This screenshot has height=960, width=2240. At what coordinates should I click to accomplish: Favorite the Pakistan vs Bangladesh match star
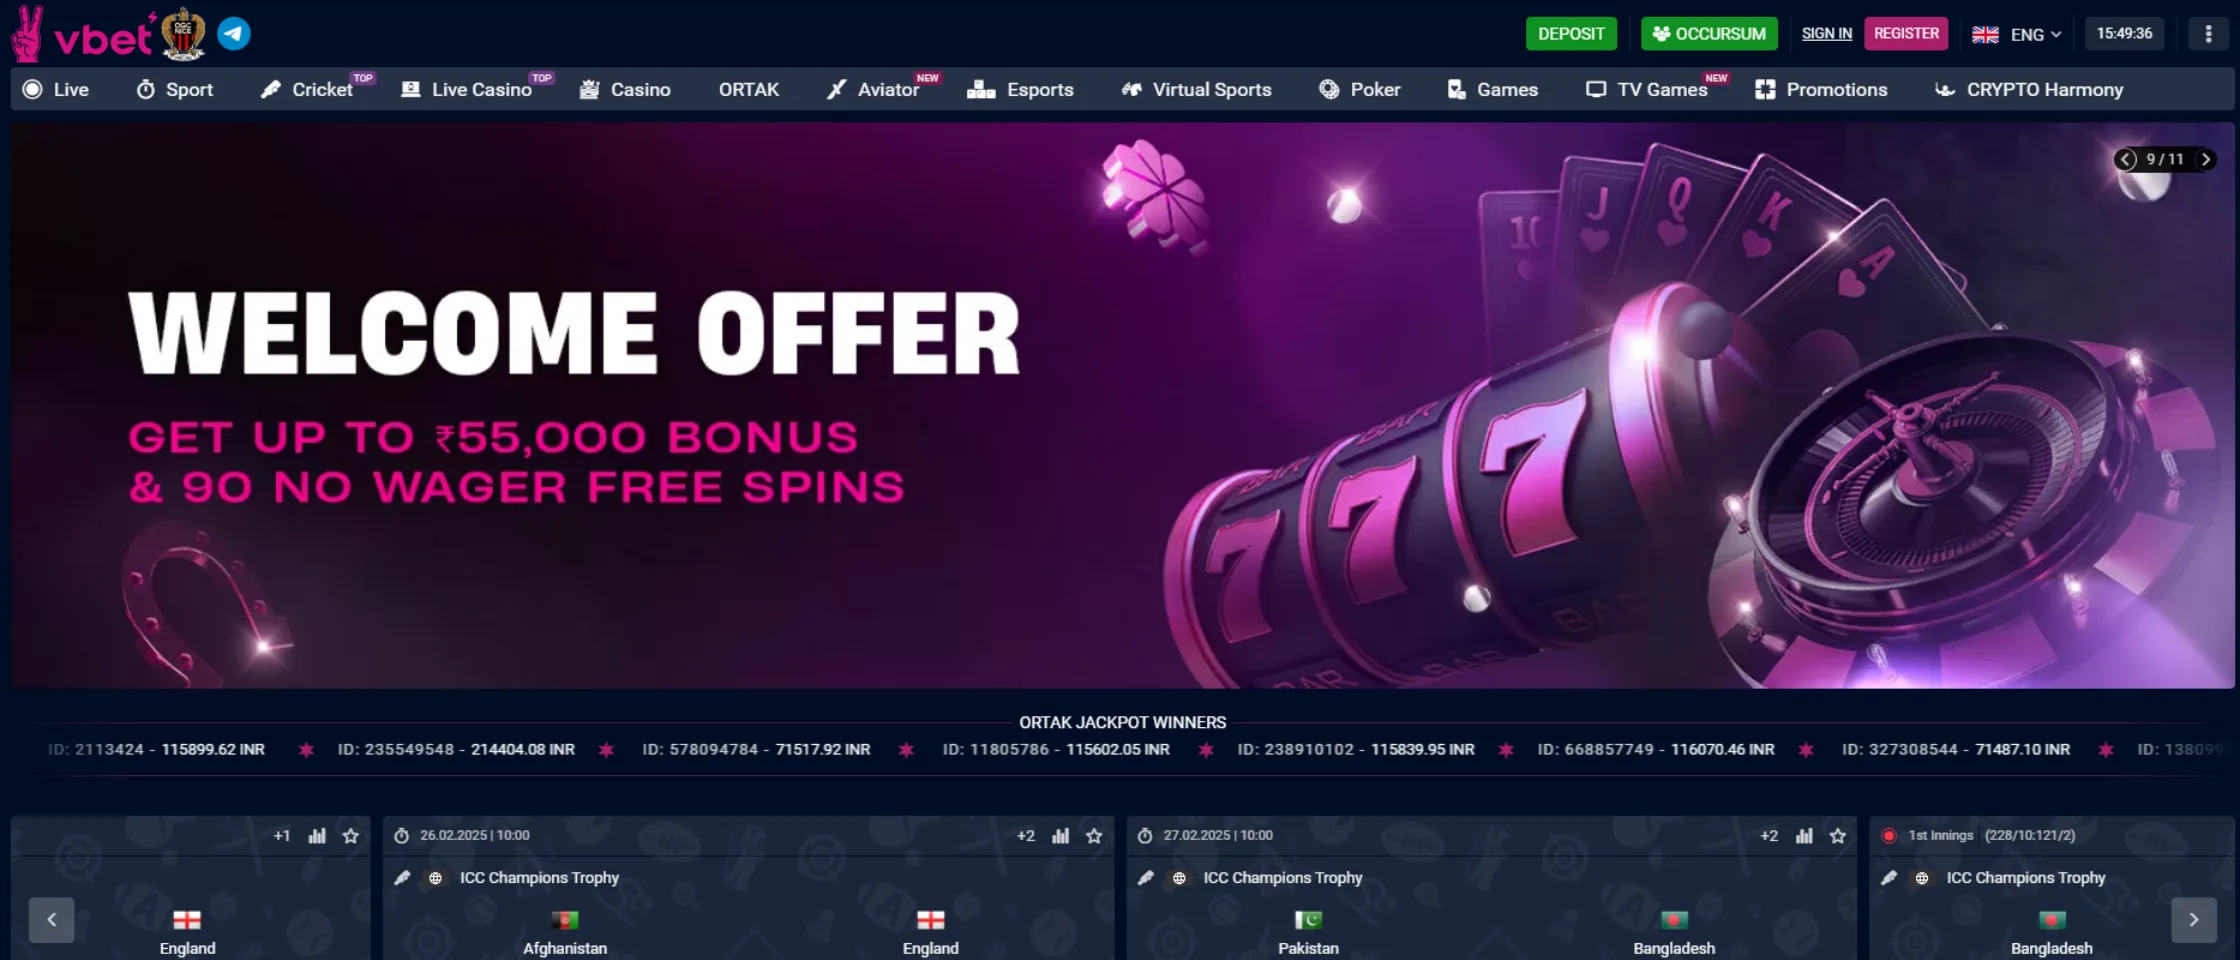(1838, 836)
